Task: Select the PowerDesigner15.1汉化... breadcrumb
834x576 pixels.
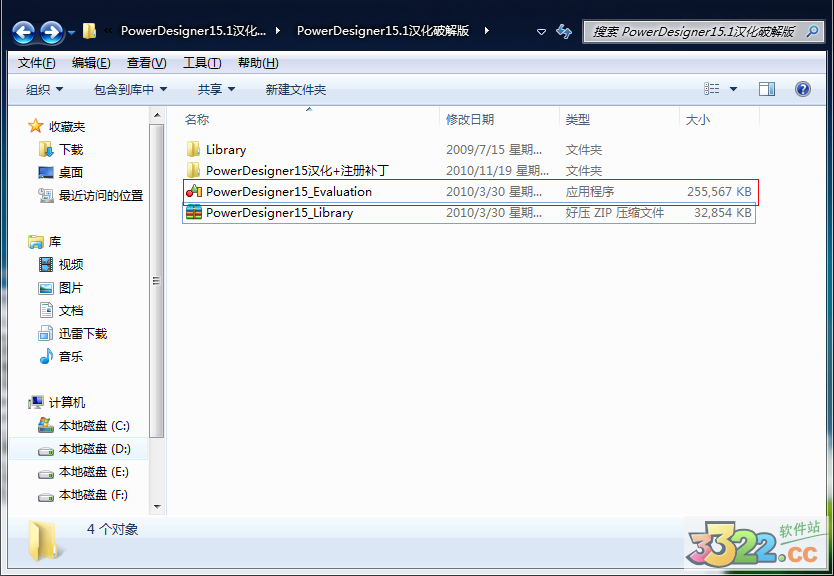Action: pos(194,31)
